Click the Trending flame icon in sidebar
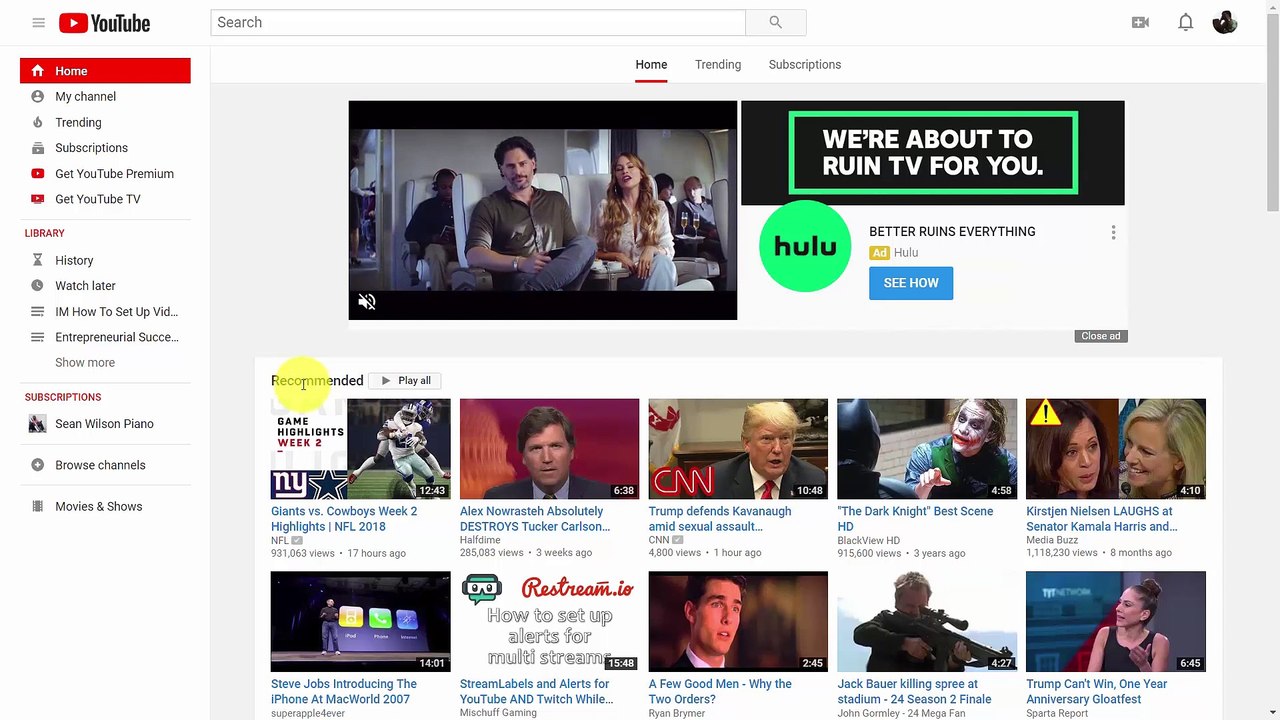This screenshot has height=720, width=1280. point(37,122)
